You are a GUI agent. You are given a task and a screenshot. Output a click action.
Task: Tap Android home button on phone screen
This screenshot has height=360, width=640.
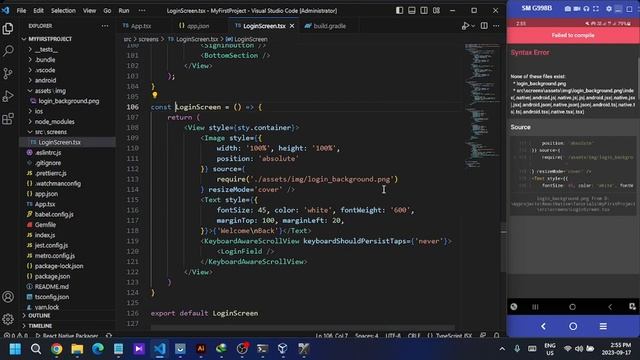tap(572, 307)
